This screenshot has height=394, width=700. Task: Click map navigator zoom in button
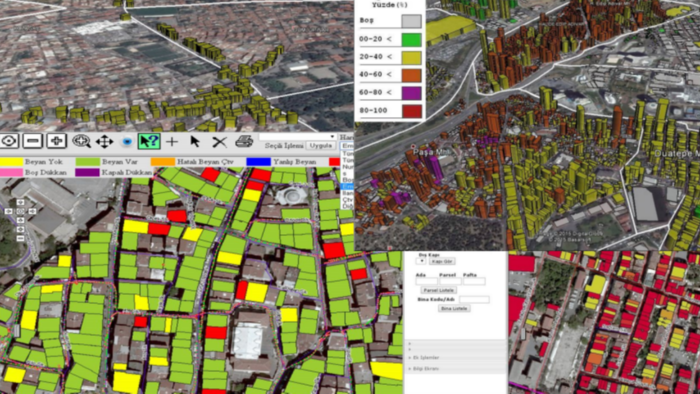coord(21,229)
